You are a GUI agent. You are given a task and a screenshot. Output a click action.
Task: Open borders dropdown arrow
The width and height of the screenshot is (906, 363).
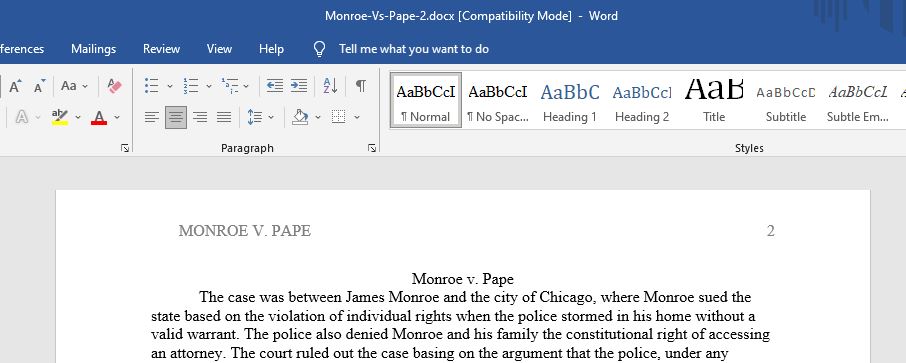[x=357, y=117]
